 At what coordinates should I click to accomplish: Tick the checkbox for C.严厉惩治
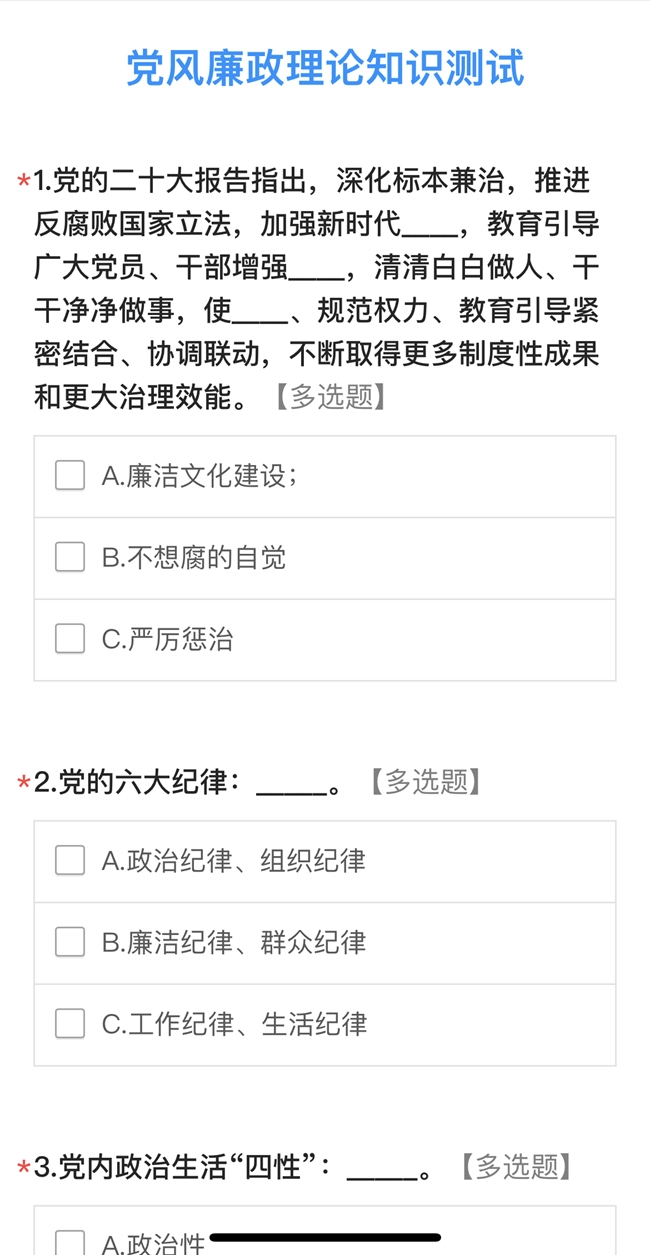click(70, 638)
